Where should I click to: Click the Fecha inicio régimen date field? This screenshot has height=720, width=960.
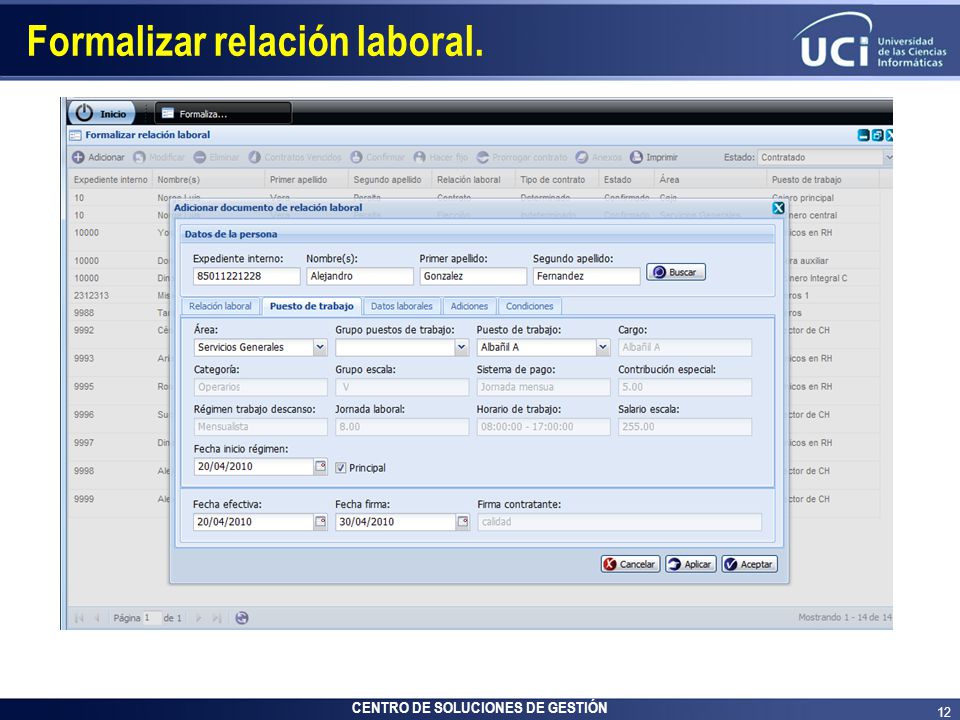click(254, 467)
